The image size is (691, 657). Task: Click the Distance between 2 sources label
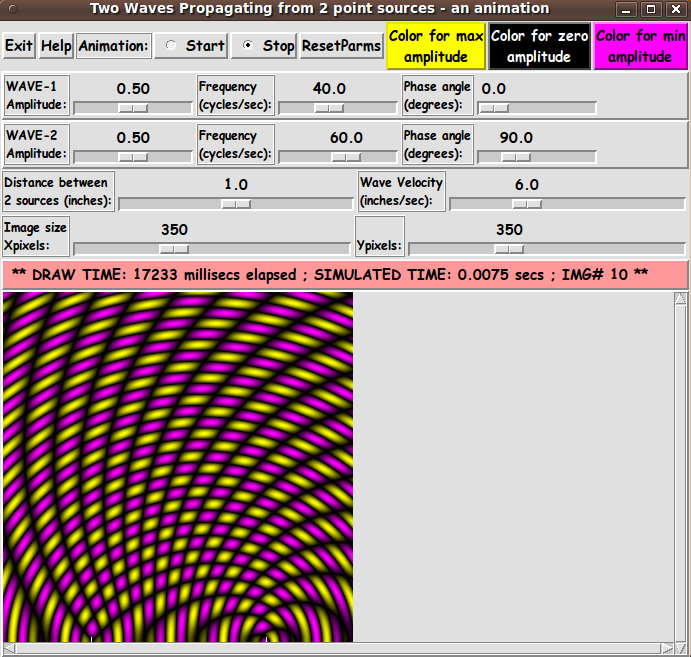click(x=58, y=191)
